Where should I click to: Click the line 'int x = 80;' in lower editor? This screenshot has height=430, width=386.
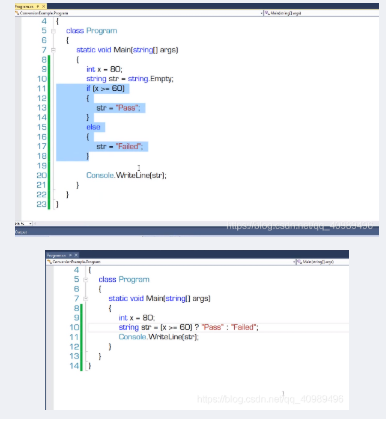click(x=137, y=318)
